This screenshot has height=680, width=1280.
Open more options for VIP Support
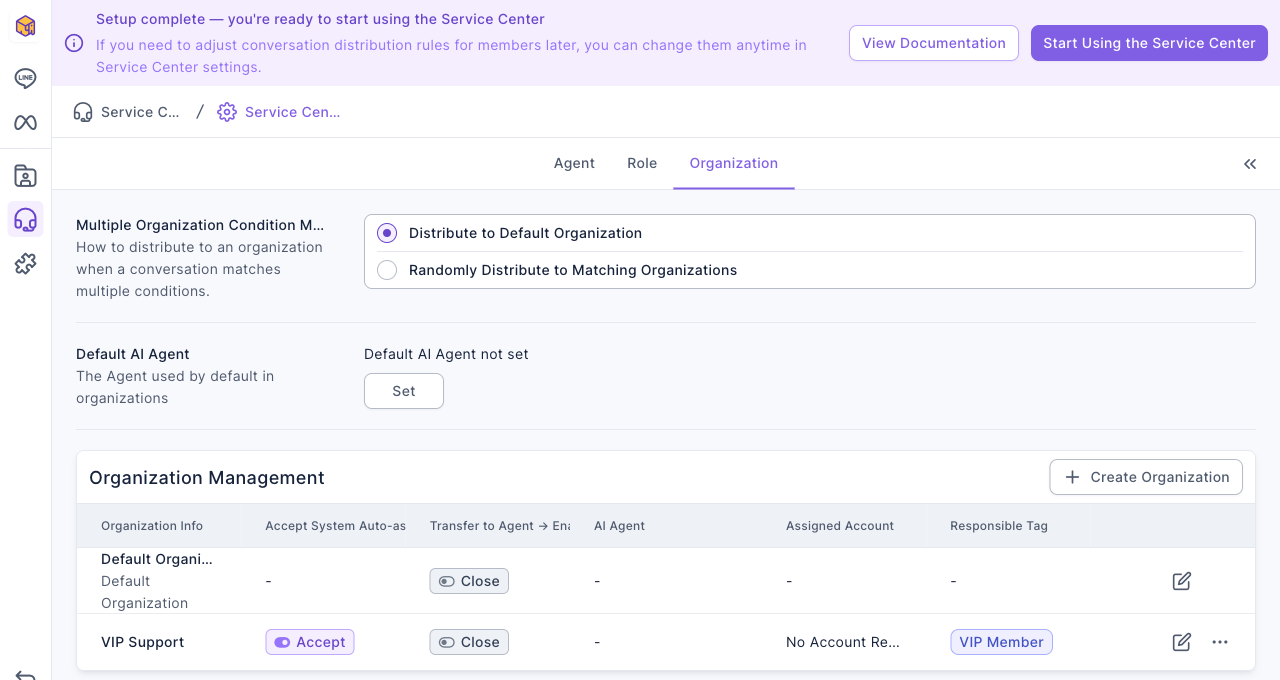pos(1220,642)
